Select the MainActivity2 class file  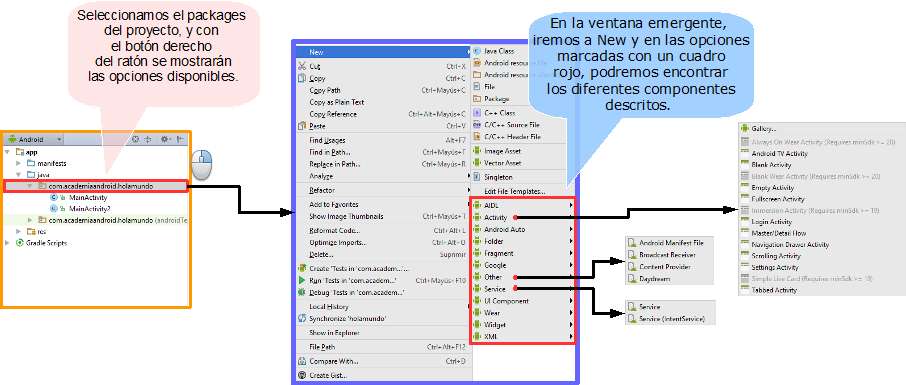90,208
